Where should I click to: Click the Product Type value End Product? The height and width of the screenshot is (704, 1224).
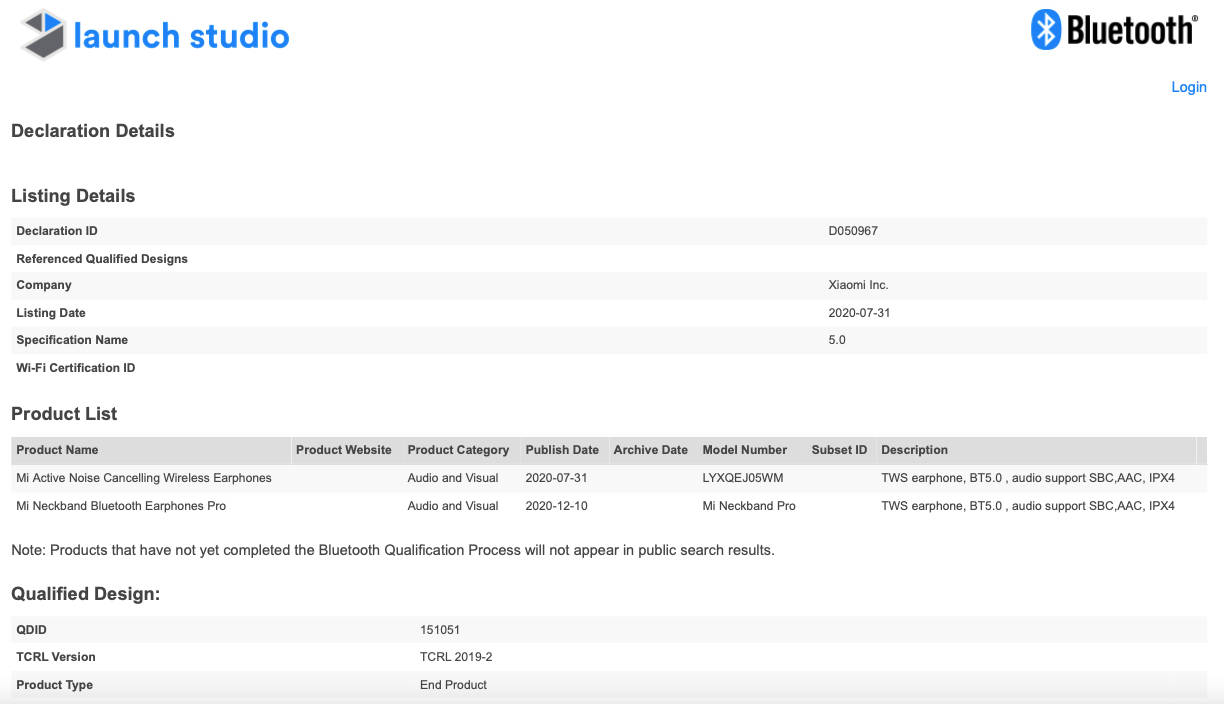click(453, 685)
